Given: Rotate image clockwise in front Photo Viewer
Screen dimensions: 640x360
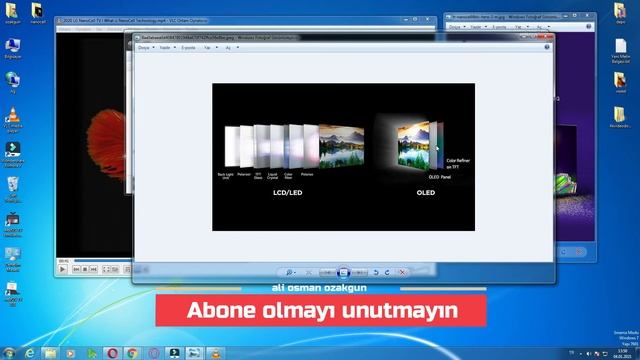Looking at the screenshot, I should pos(387,272).
